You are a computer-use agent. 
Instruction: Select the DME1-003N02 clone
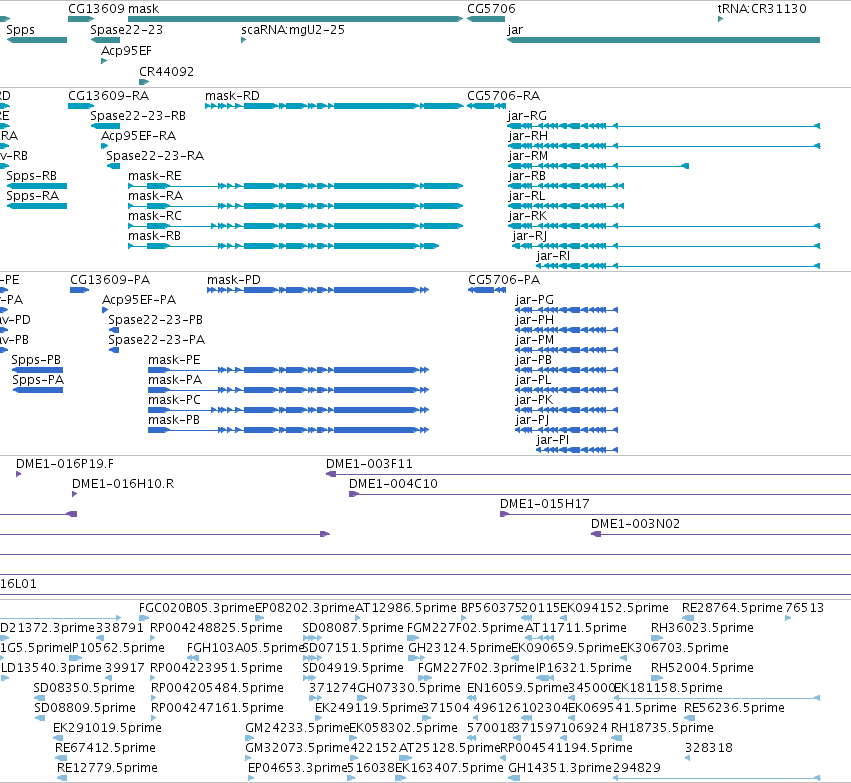[721, 534]
